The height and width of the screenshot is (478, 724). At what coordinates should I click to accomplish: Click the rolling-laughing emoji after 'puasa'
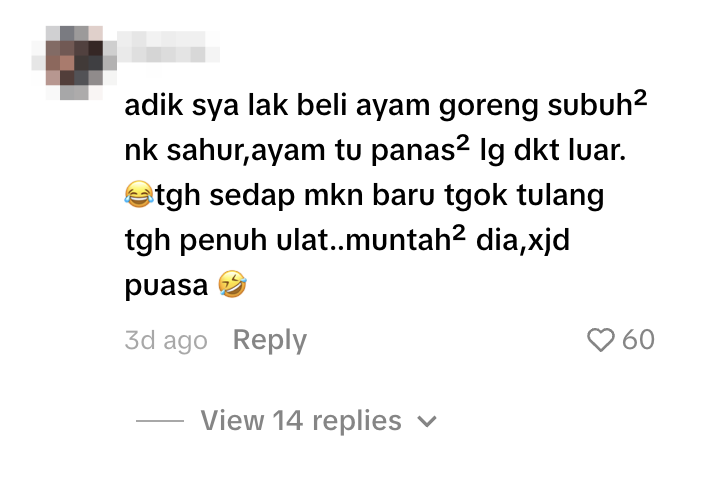coord(232,284)
